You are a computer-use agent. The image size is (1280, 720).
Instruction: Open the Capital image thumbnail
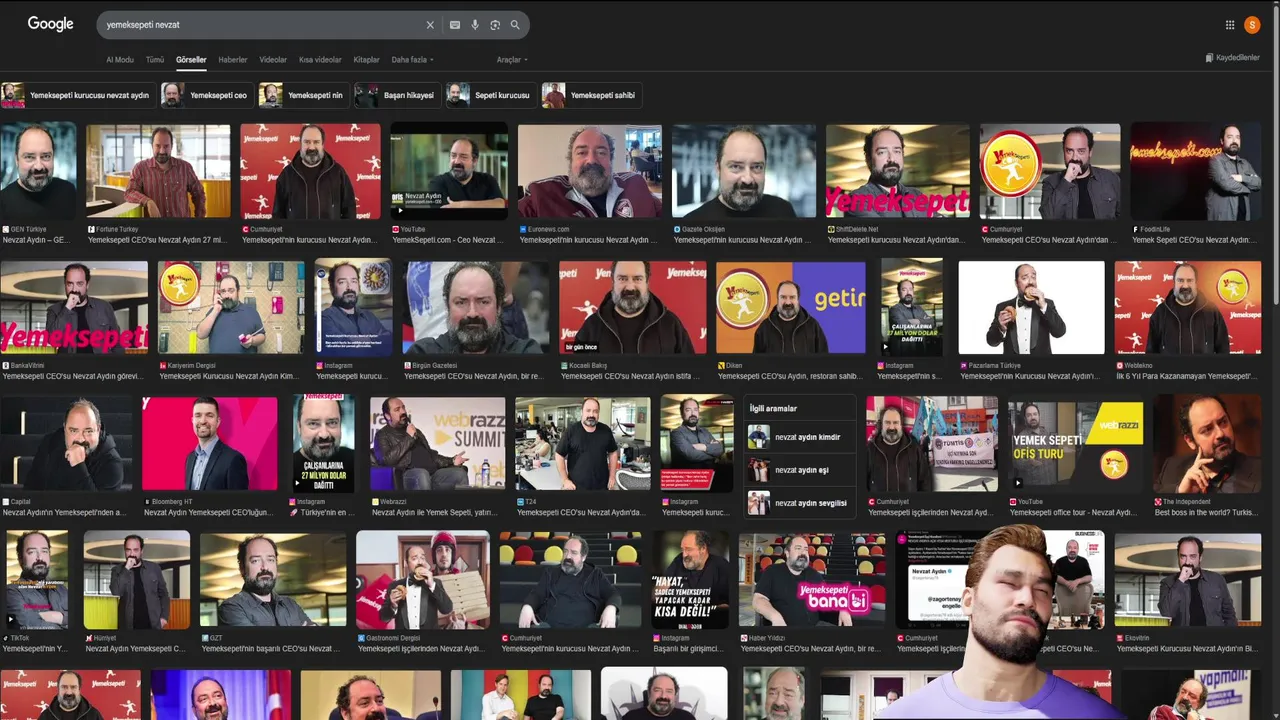tap(66, 443)
